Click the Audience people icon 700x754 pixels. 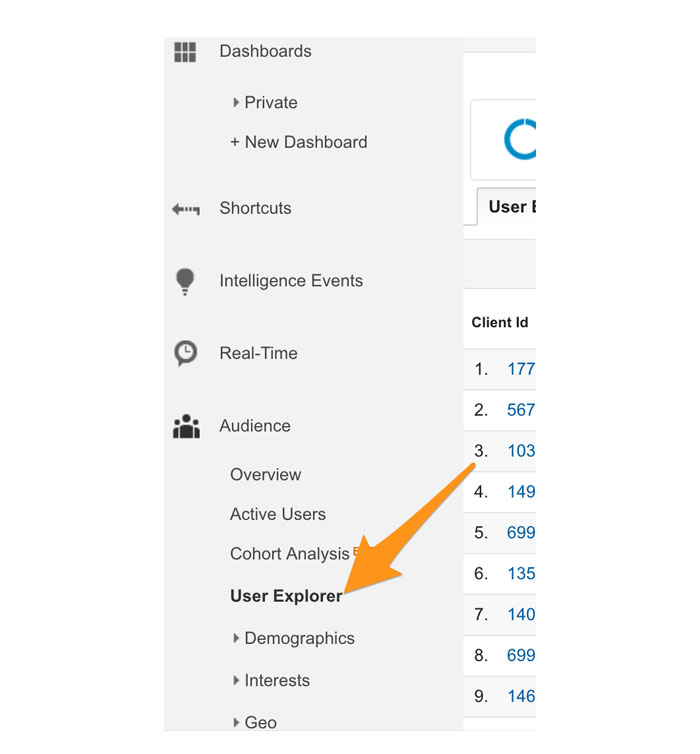tap(186, 427)
